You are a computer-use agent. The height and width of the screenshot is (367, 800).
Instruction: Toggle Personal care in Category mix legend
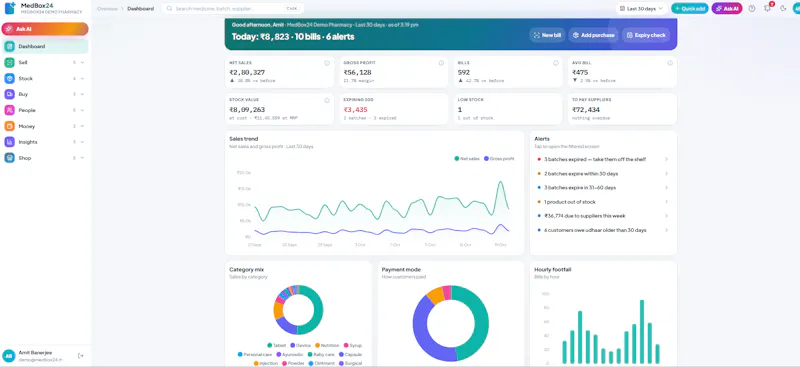(255, 354)
